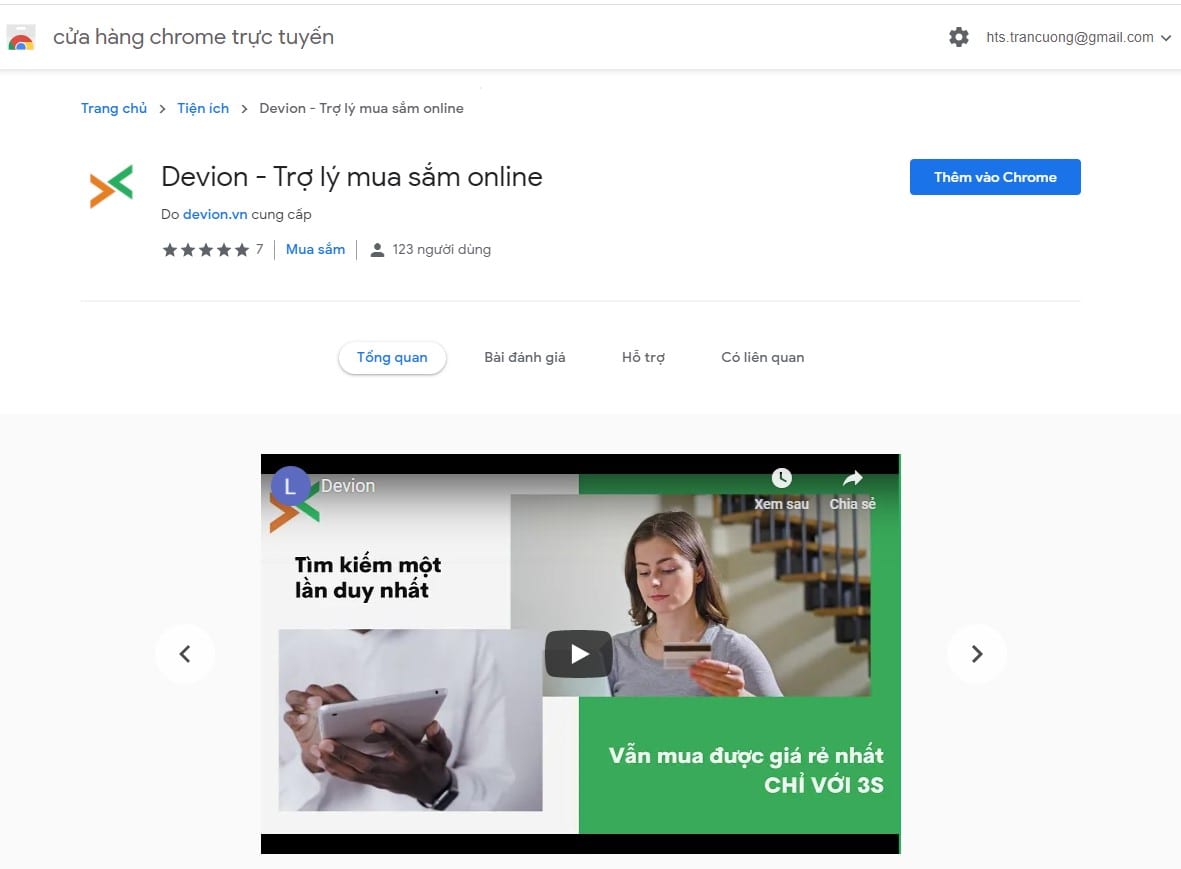1181x869 pixels.
Task: Click the user count person icon
Action: 377,250
